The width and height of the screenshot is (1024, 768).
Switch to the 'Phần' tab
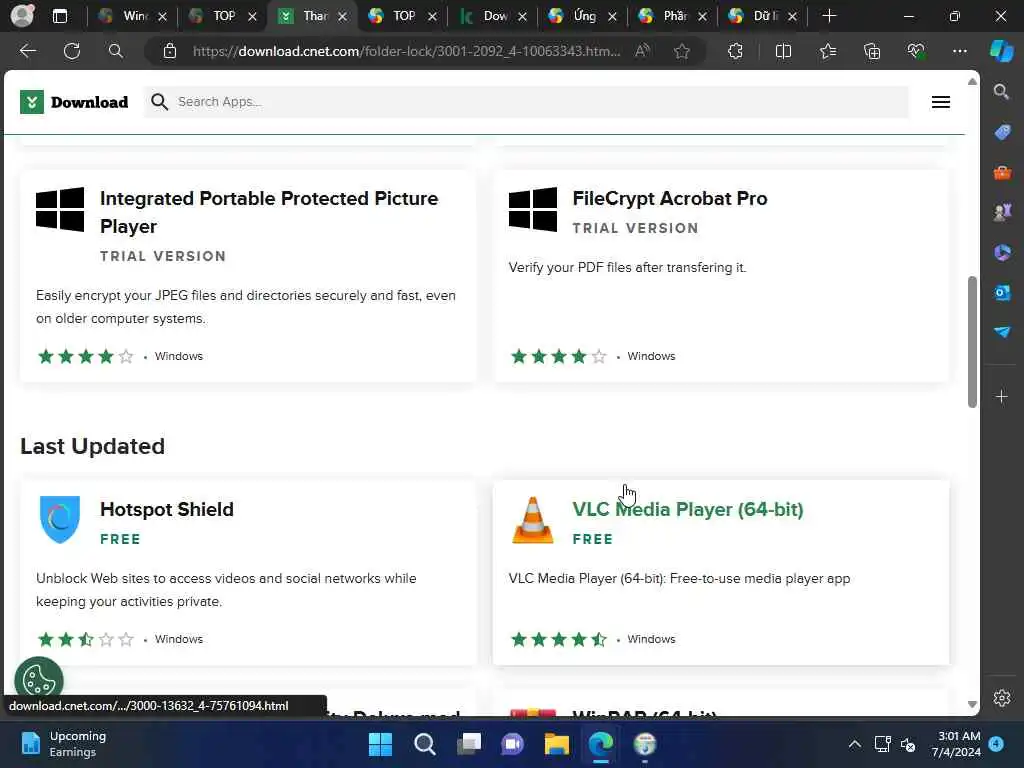(673, 16)
